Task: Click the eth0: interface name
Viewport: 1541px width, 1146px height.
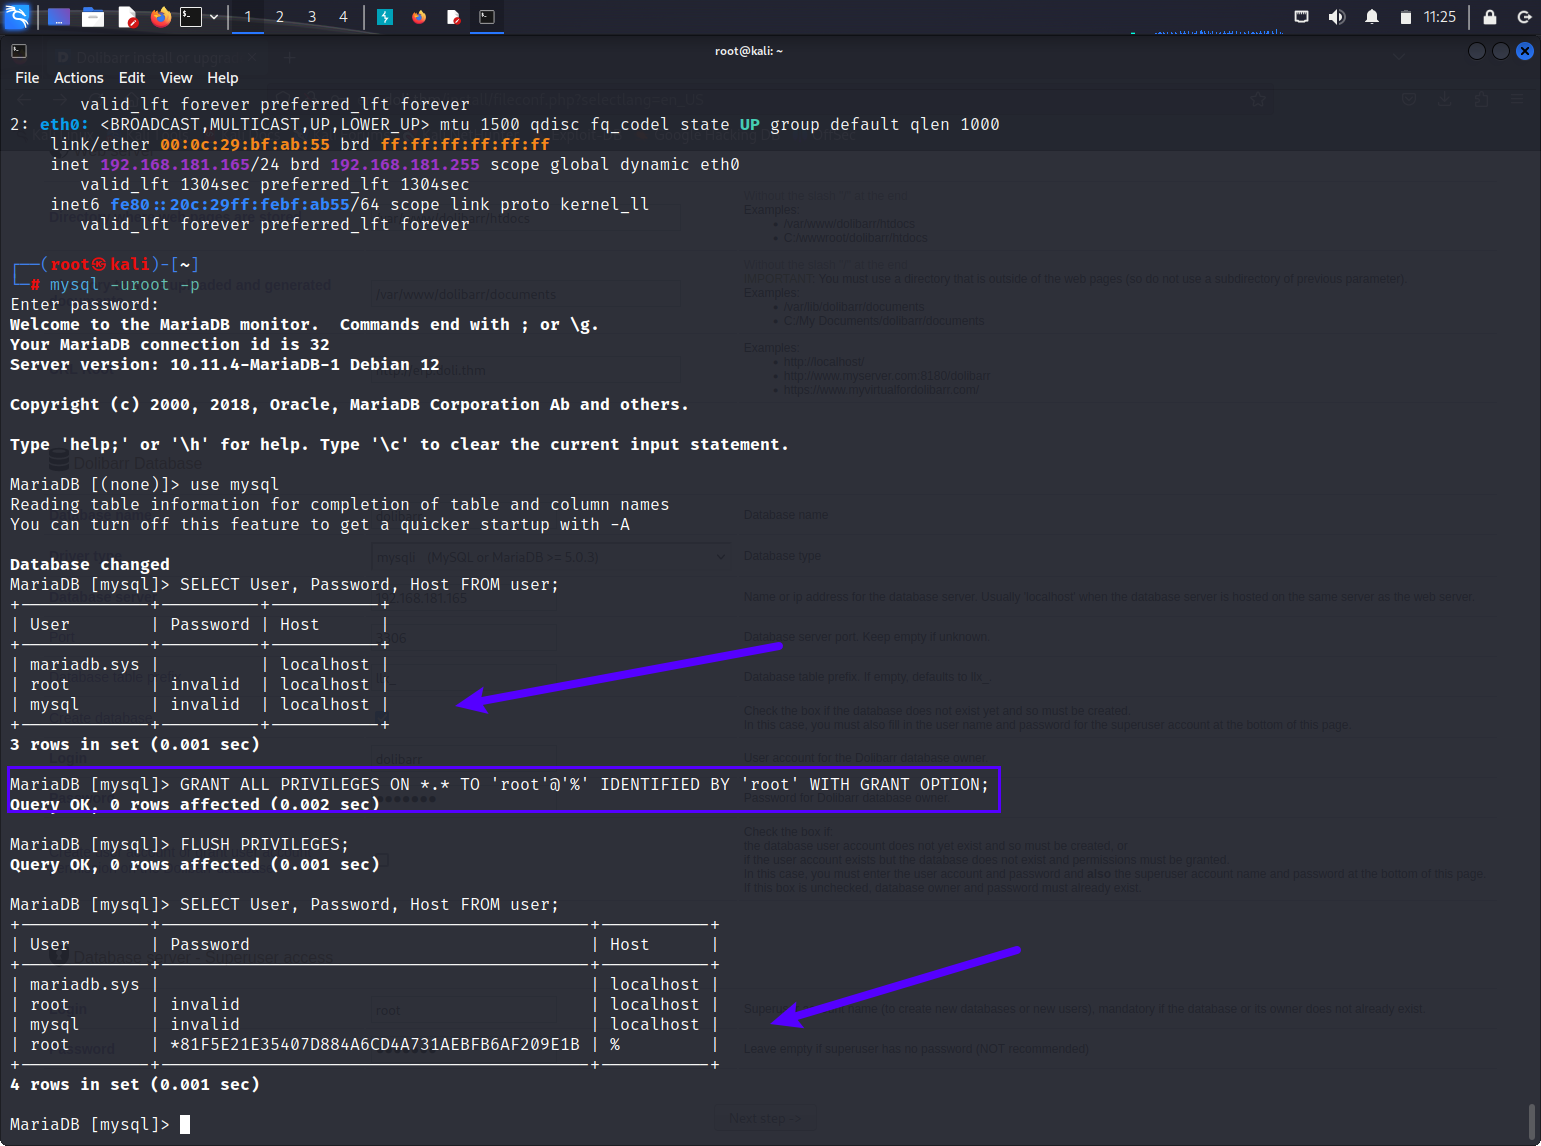Action: pyautogui.click(x=65, y=124)
